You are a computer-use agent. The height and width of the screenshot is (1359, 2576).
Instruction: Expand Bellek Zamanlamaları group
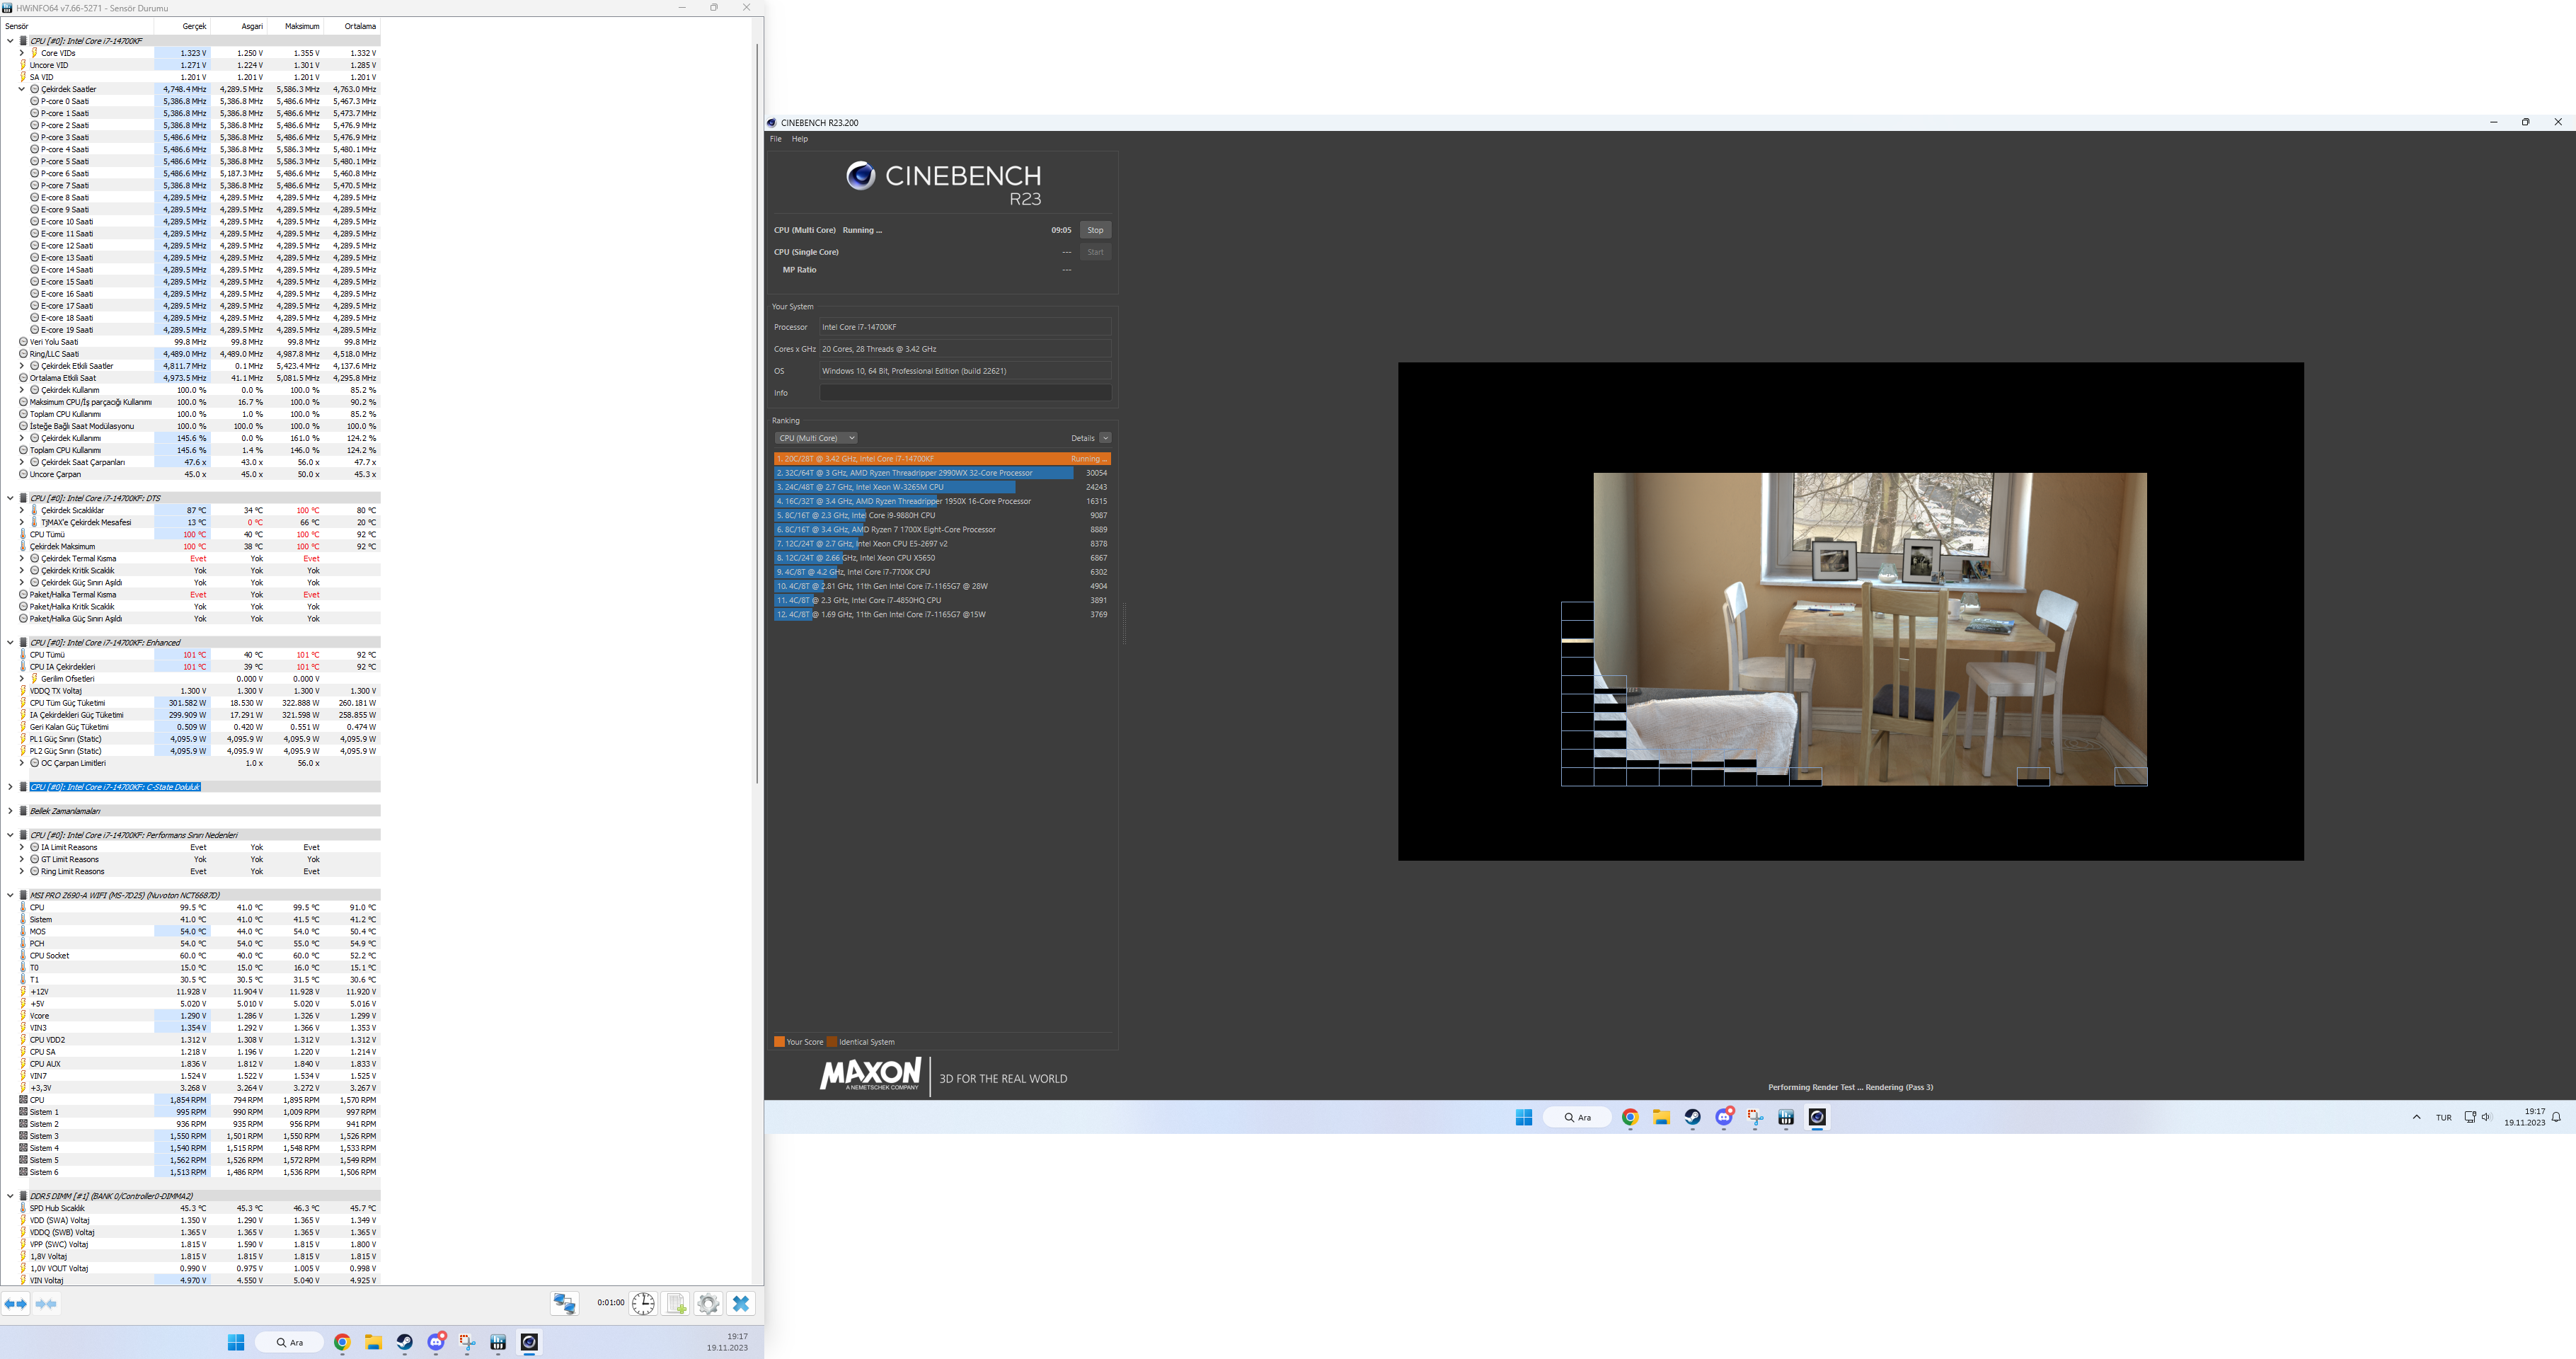pyautogui.click(x=10, y=811)
